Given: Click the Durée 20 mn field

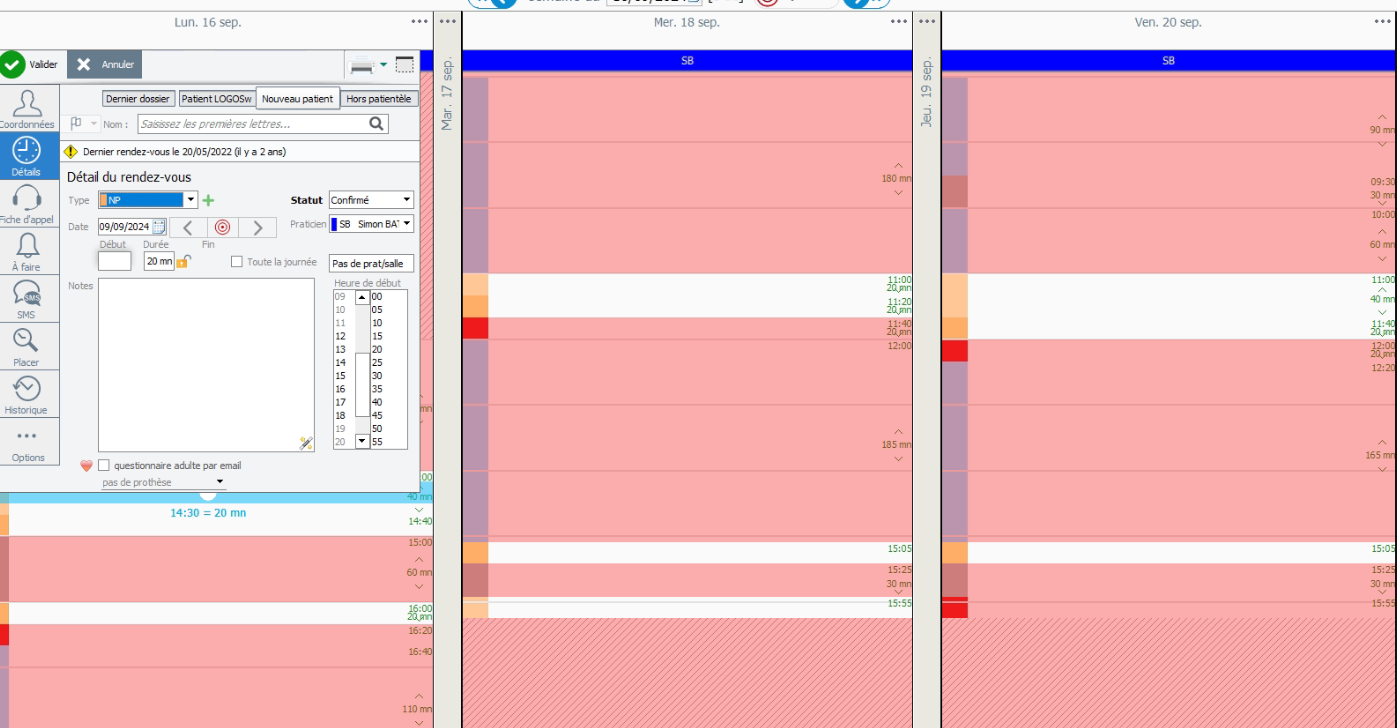Looking at the screenshot, I should point(159,261).
